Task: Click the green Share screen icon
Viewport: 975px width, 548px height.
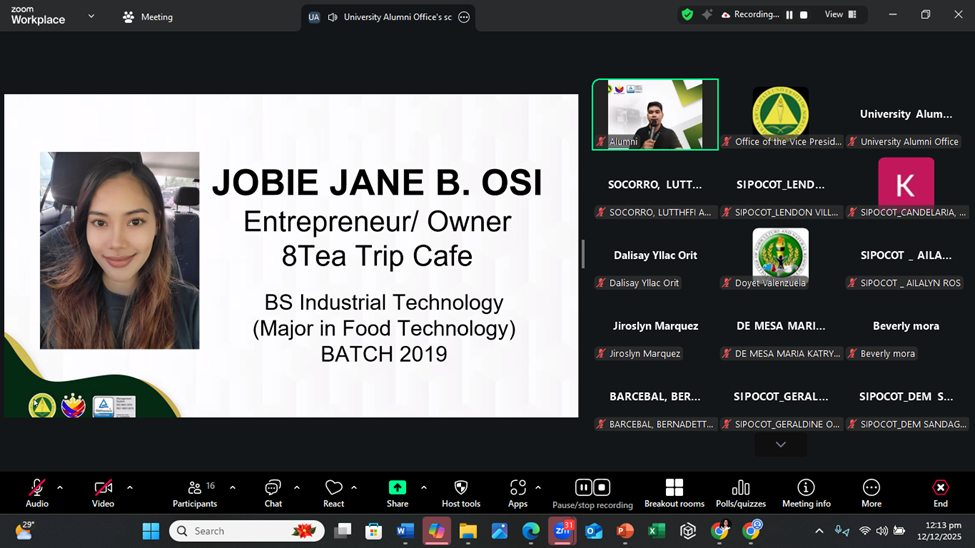Action: coord(397,488)
